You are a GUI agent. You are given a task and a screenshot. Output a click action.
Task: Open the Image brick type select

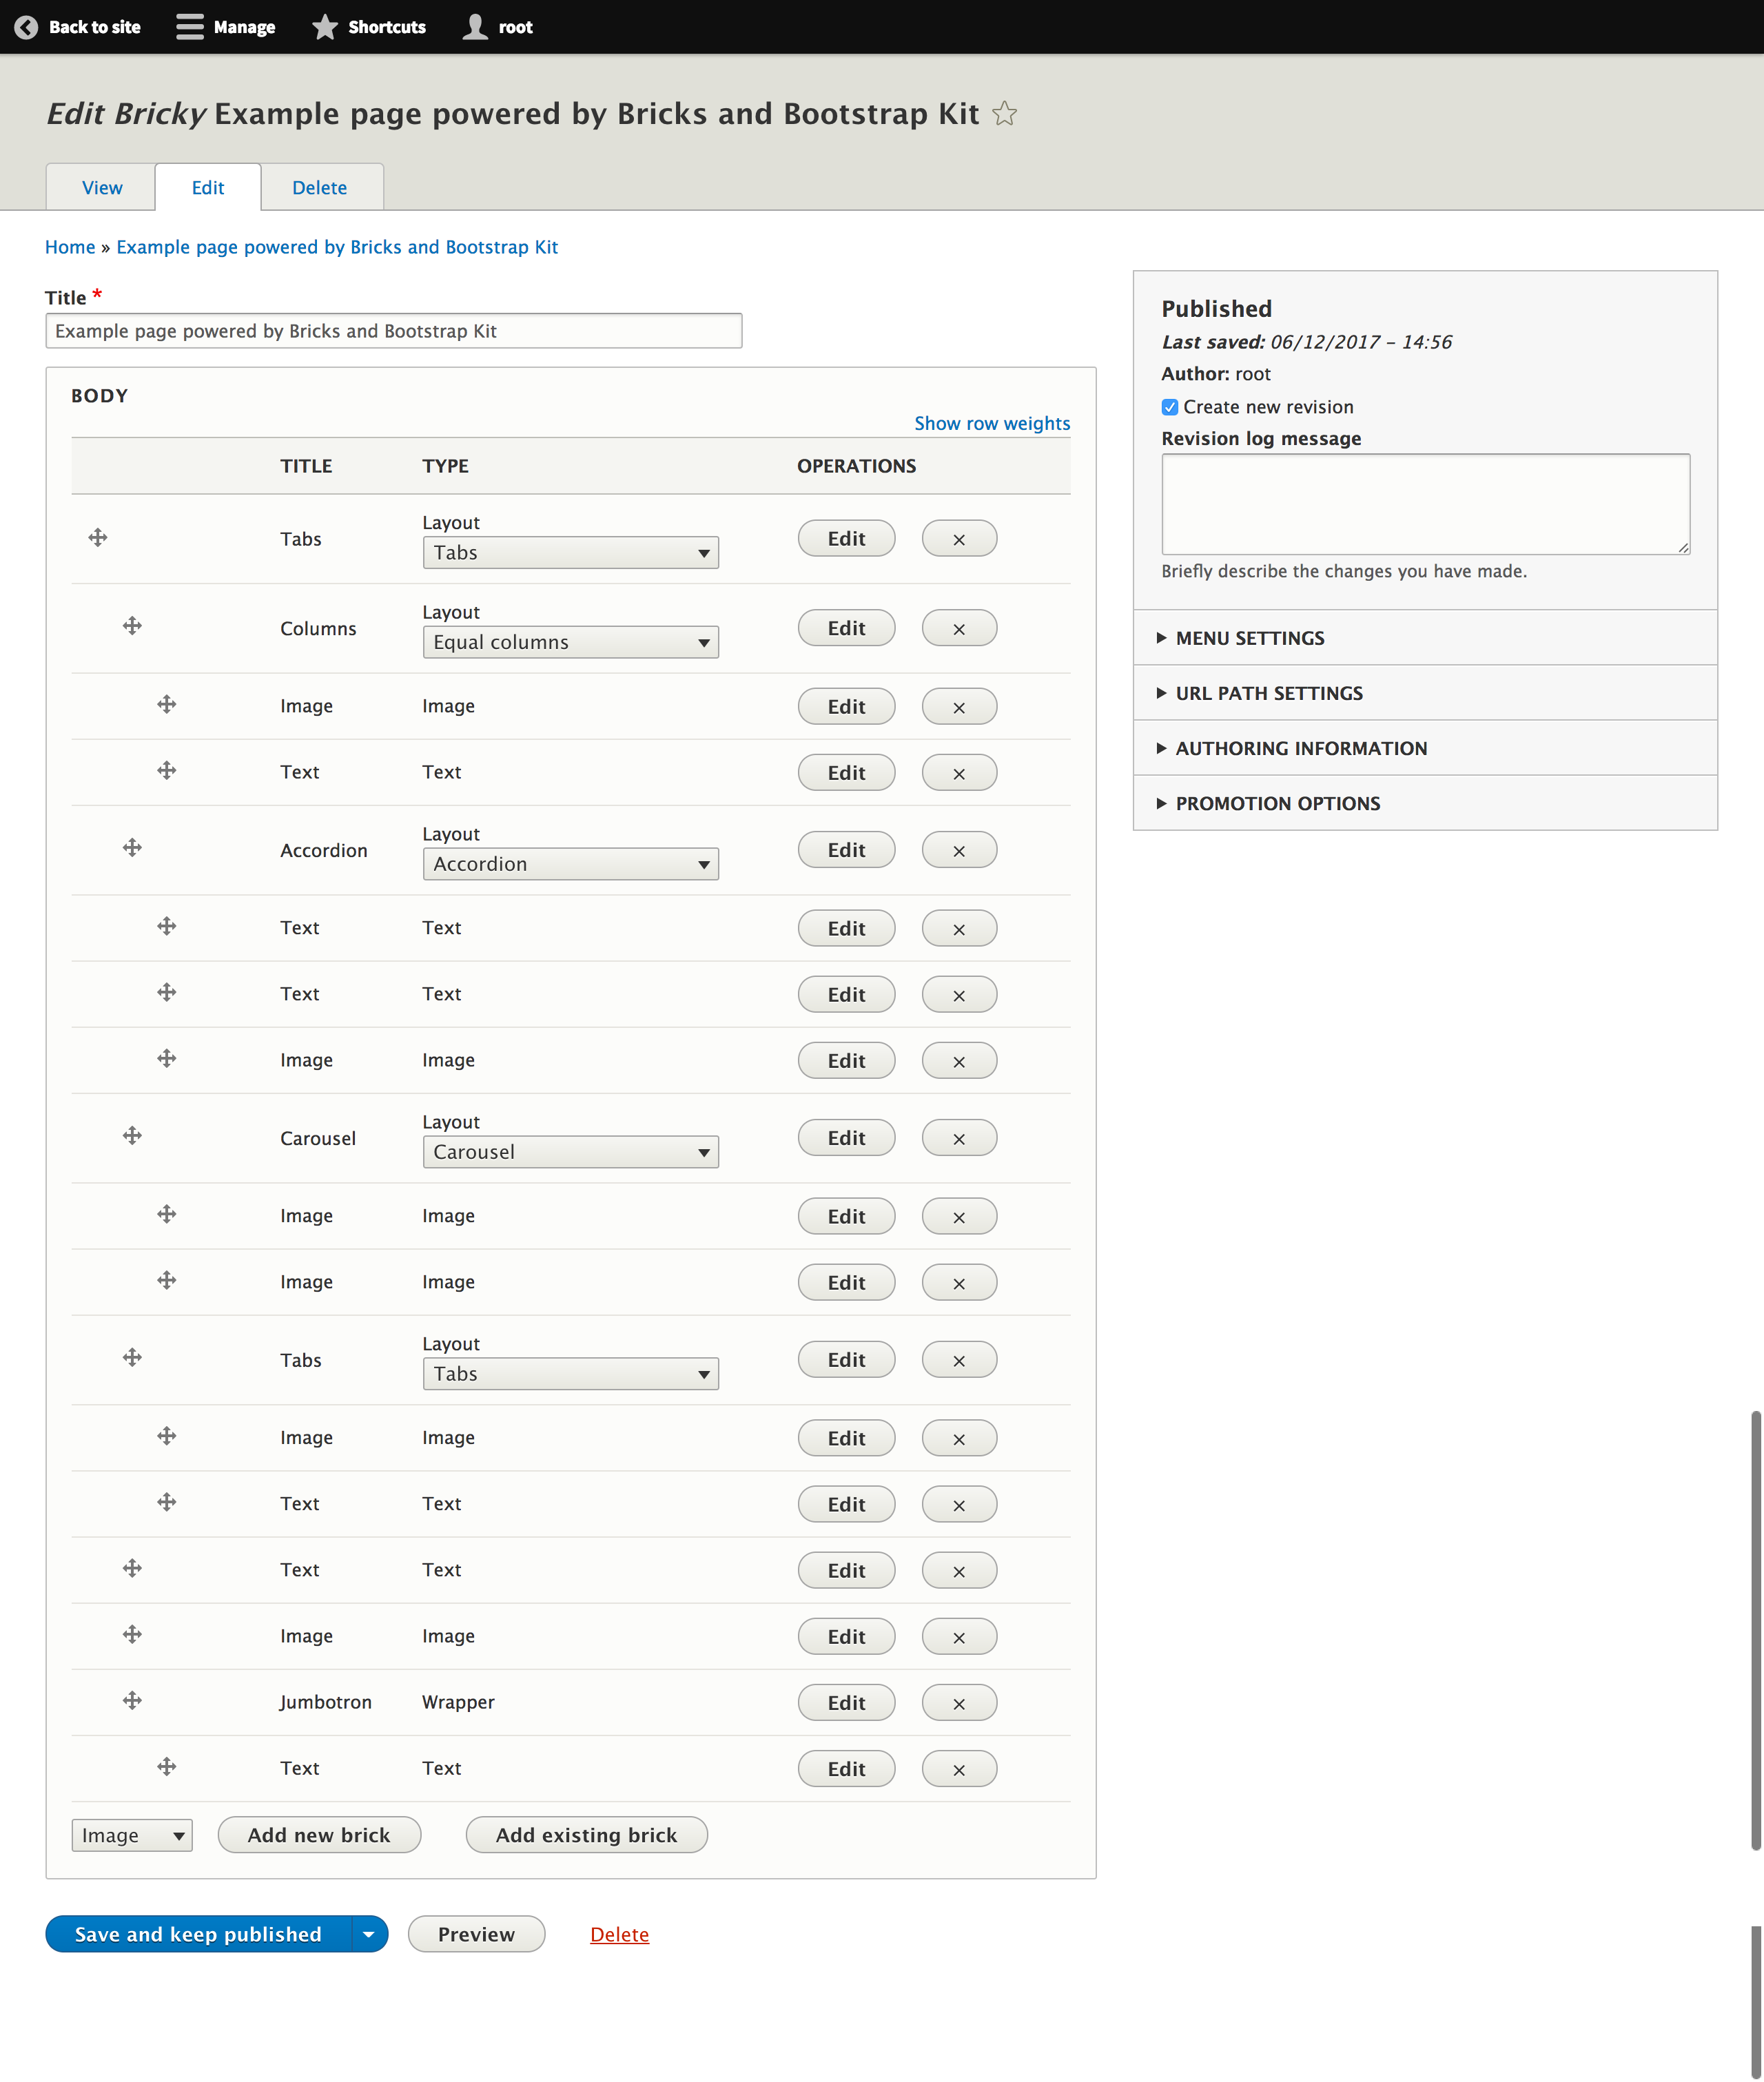[132, 1835]
